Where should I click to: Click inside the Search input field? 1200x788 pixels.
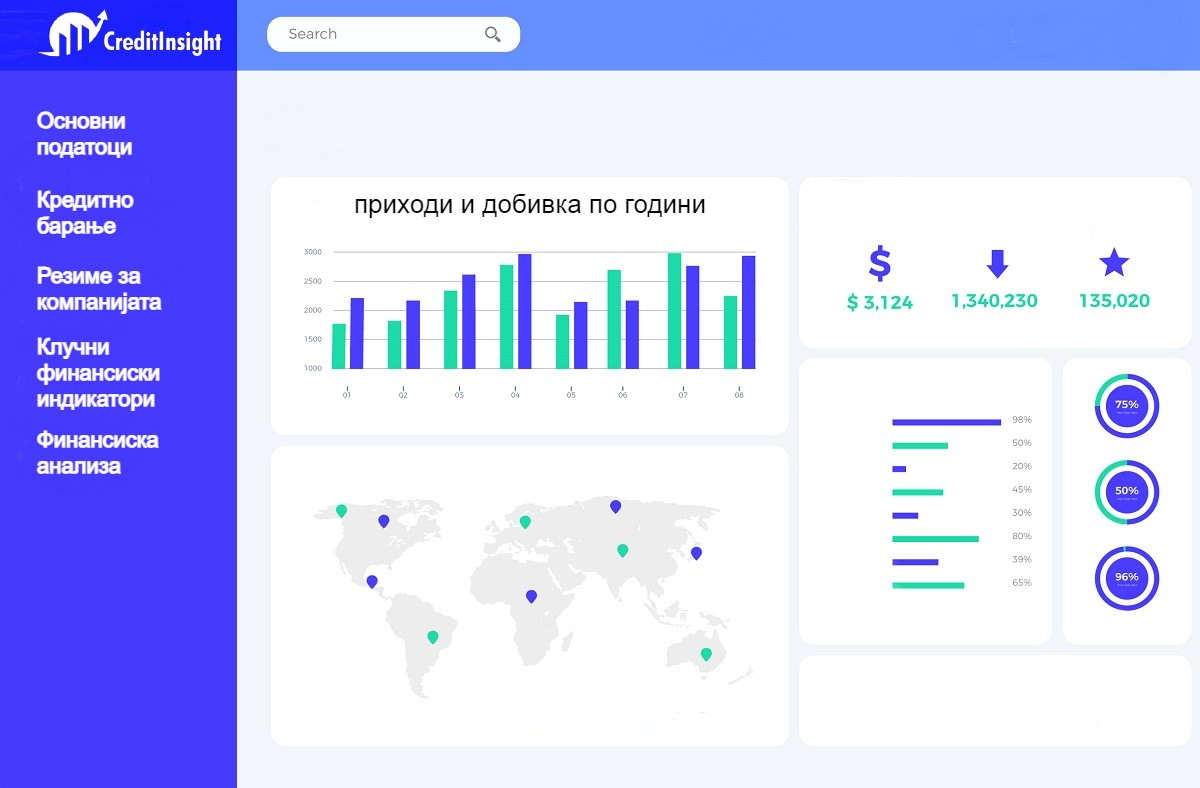coord(380,34)
